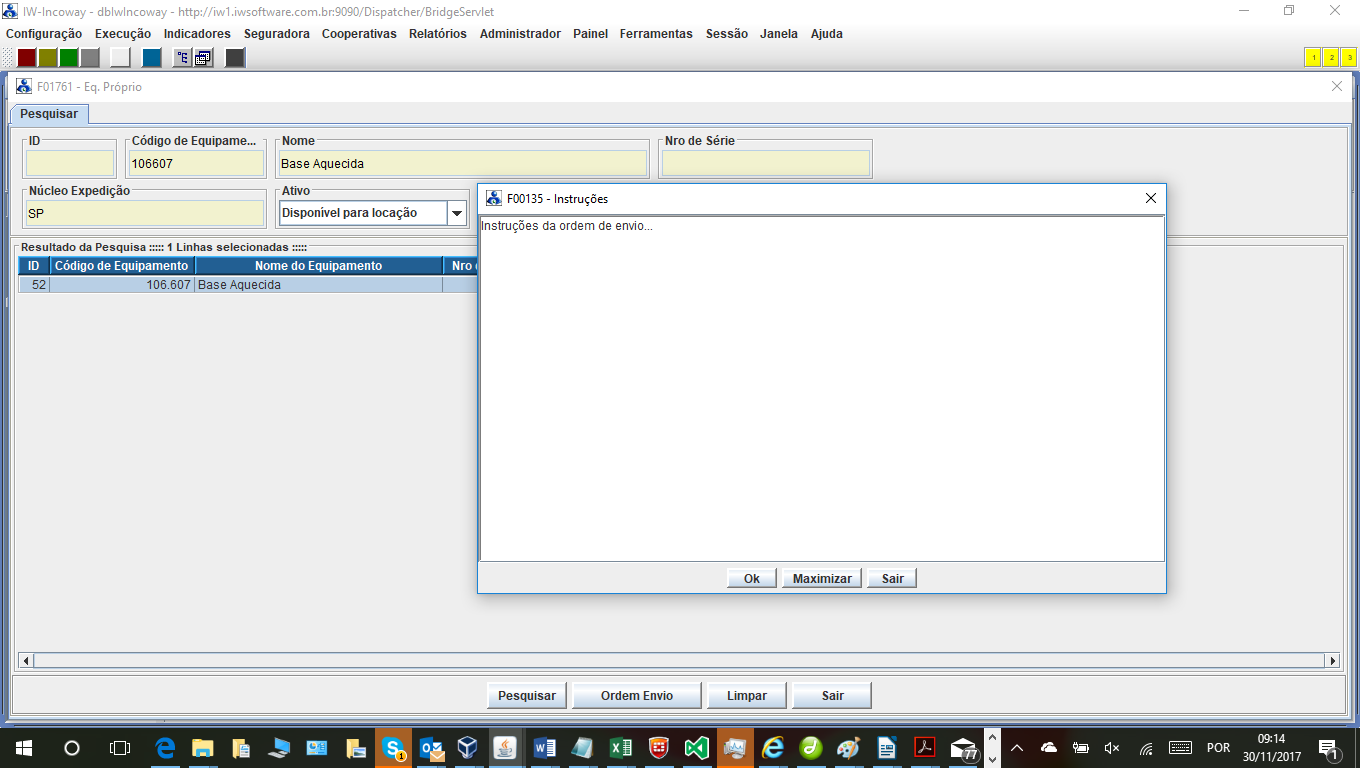The image size is (1360, 768).
Task: Click the Limpar button
Action: point(746,695)
